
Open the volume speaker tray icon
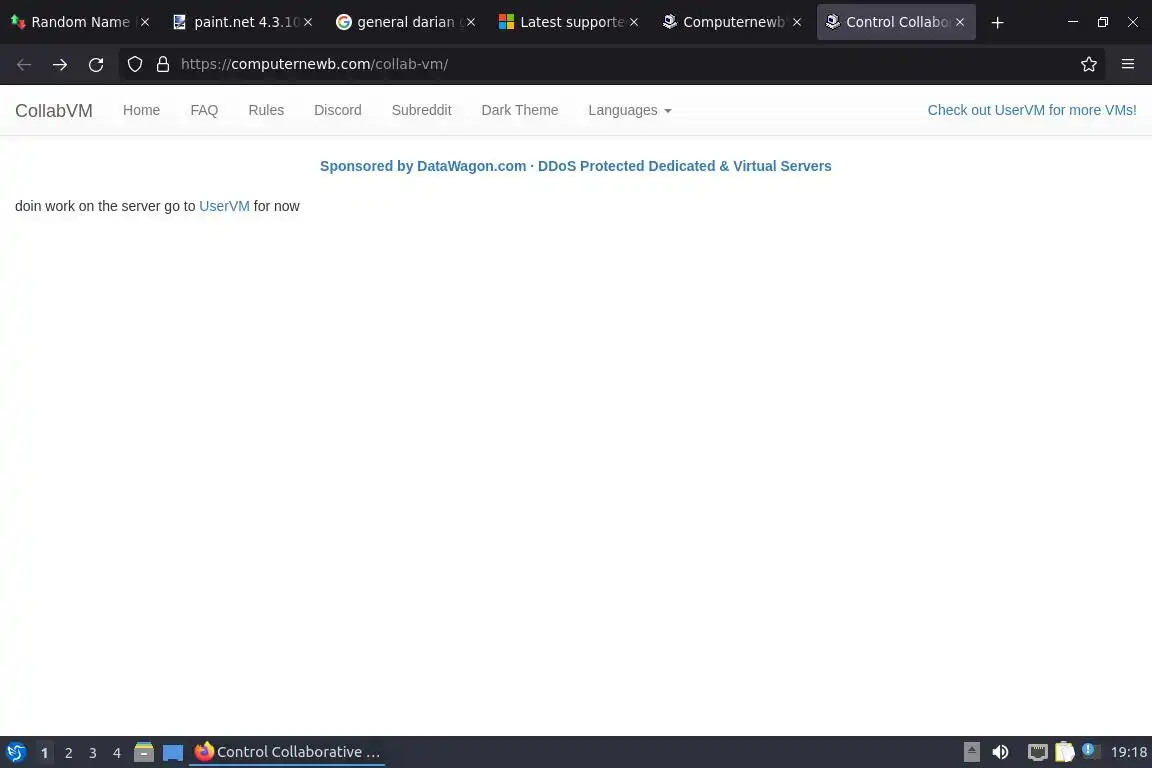1001,753
